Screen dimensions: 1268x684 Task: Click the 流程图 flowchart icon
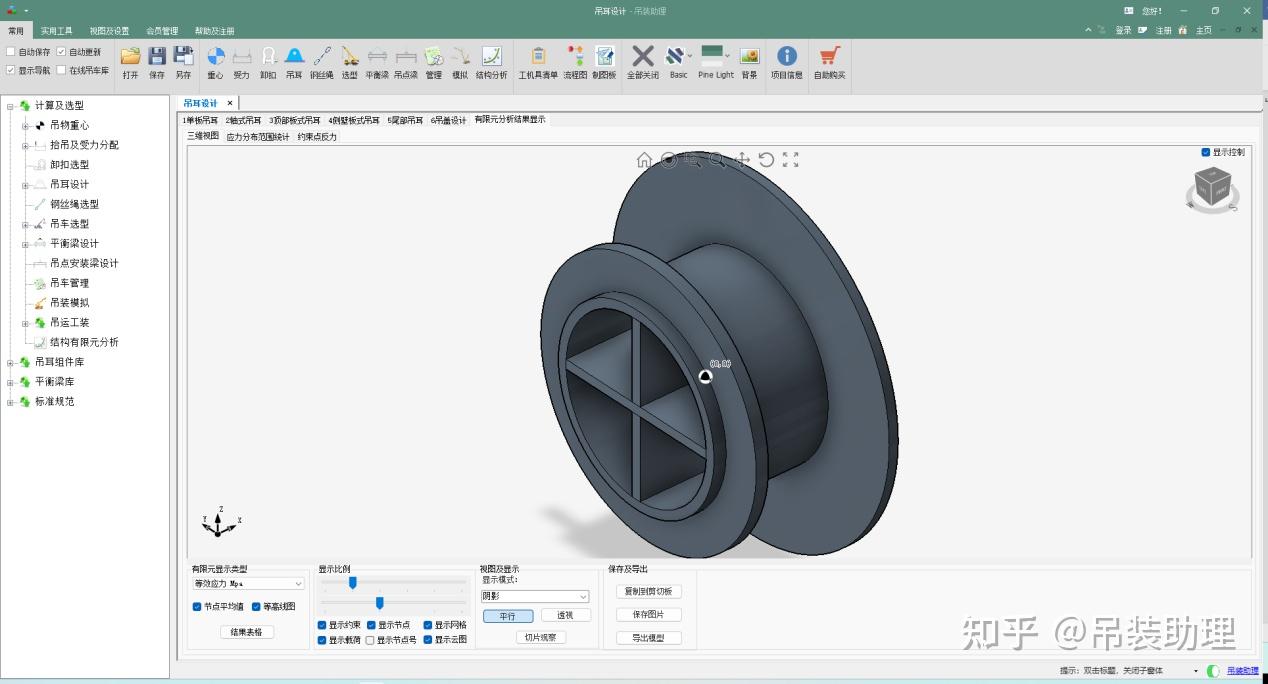575,57
